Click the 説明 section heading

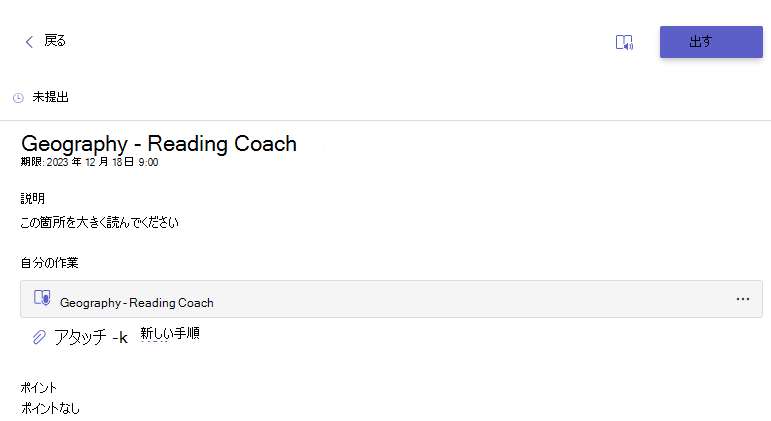point(33,198)
